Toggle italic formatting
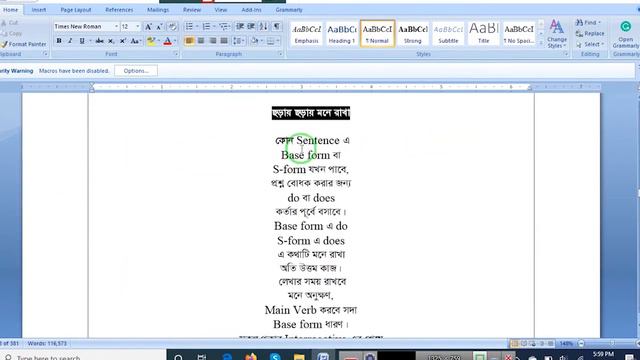The image size is (640, 360). coord(70,41)
